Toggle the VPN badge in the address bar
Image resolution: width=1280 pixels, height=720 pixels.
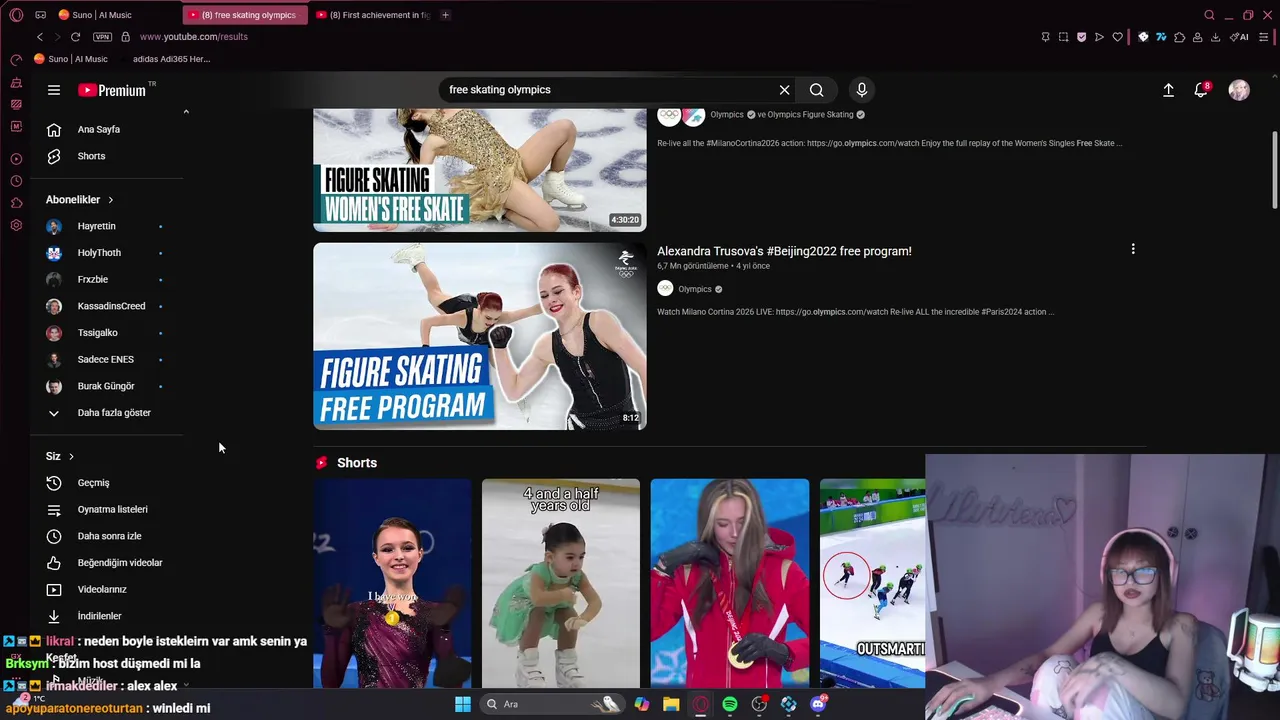102,37
